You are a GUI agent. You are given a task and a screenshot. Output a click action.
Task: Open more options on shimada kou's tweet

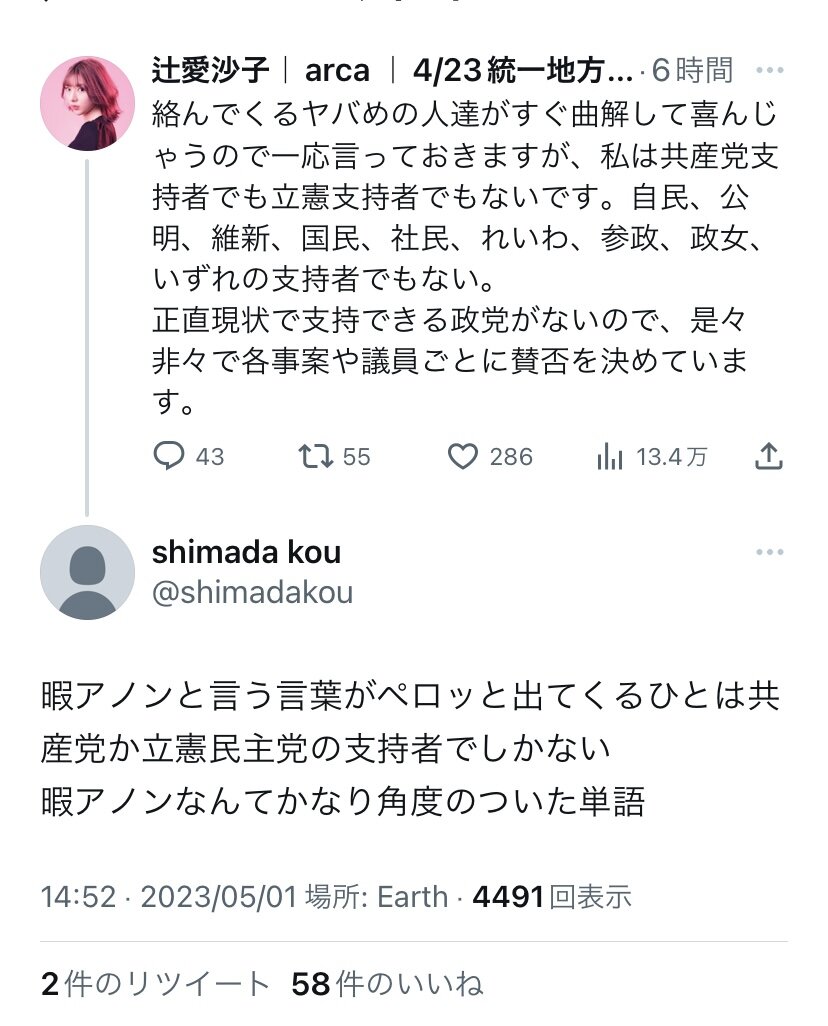(x=770, y=553)
